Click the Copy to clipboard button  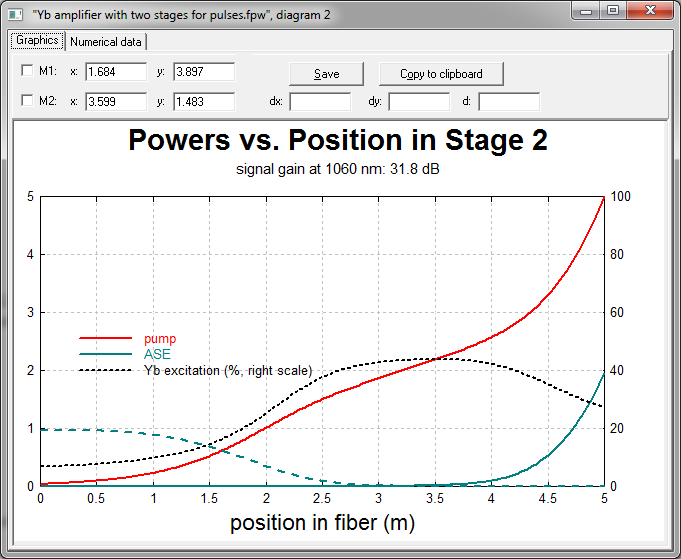441,74
